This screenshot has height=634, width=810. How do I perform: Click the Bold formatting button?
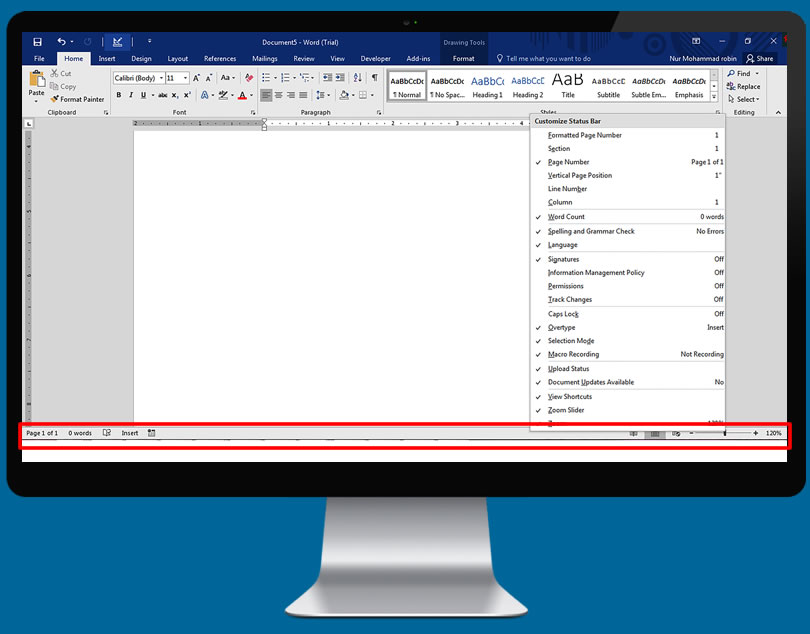(x=118, y=96)
